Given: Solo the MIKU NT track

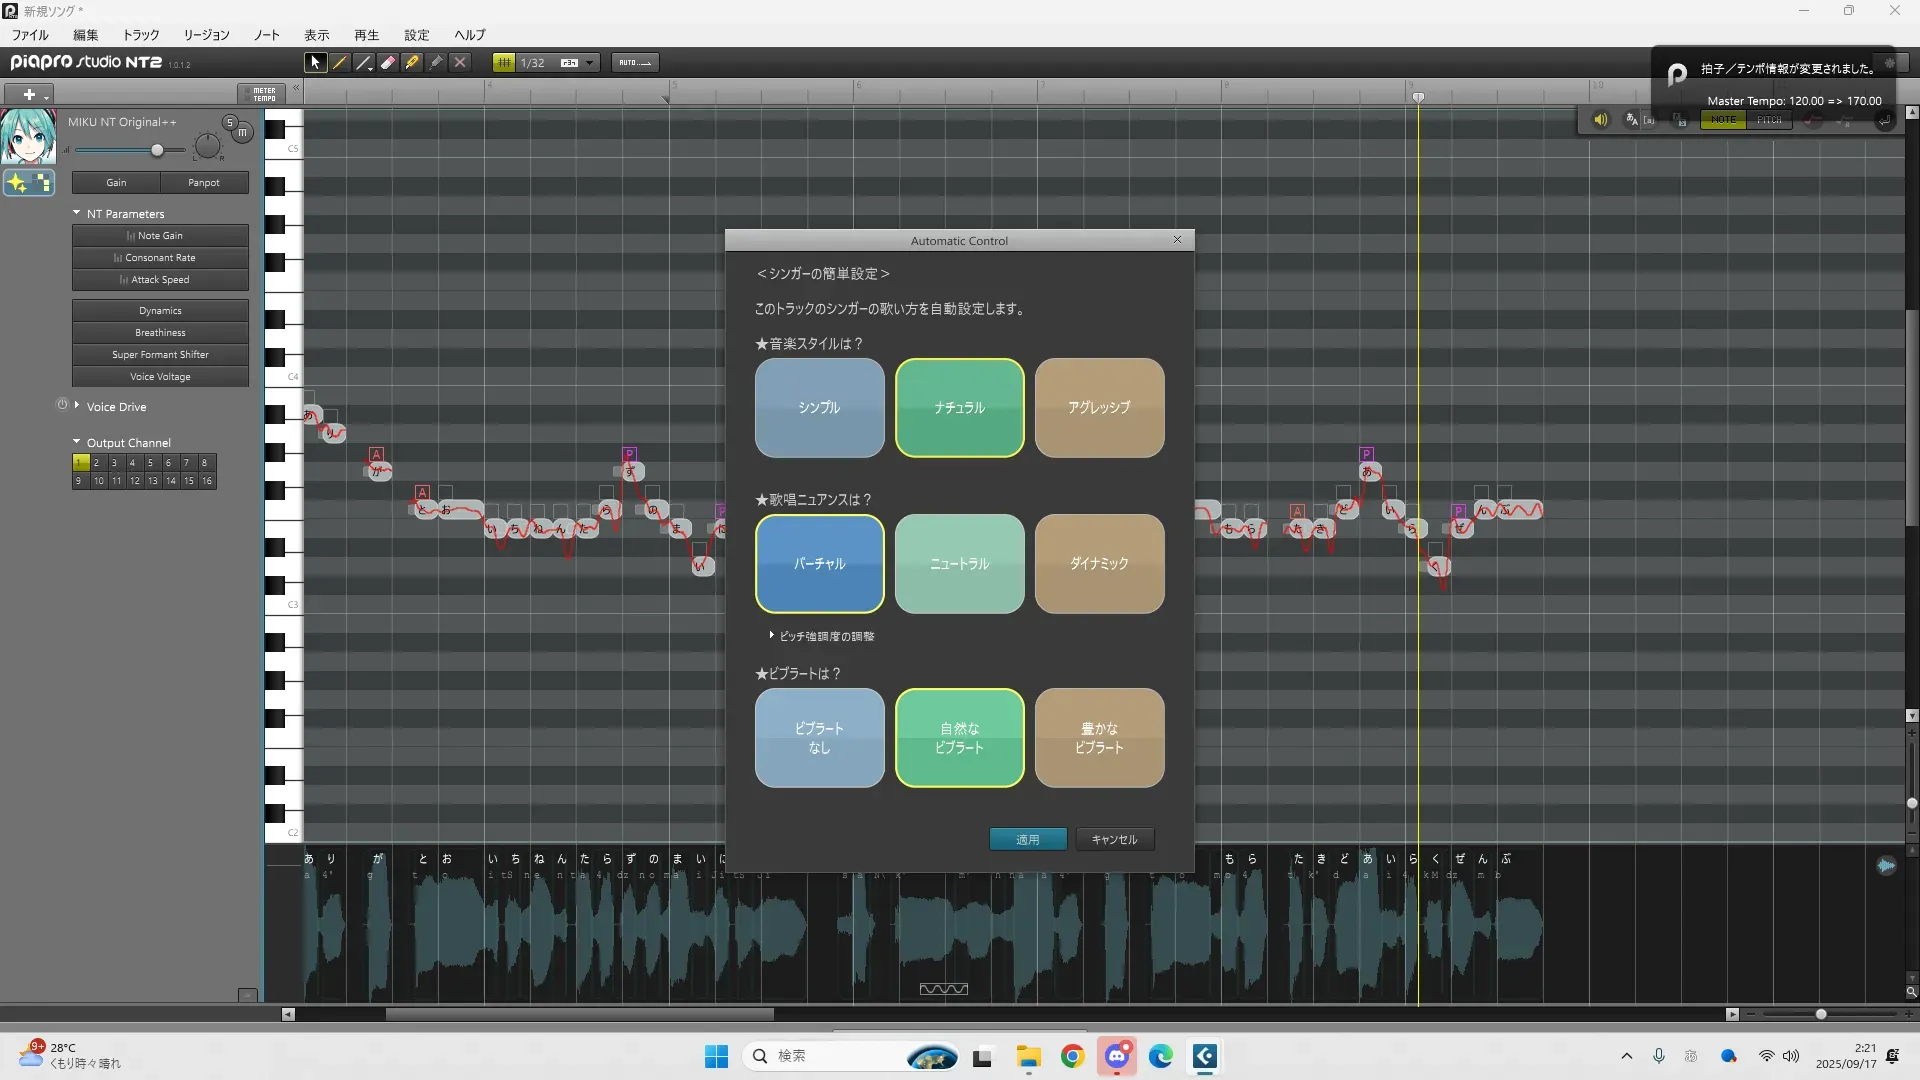Looking at the screenshot, I should tap(230, 122).
